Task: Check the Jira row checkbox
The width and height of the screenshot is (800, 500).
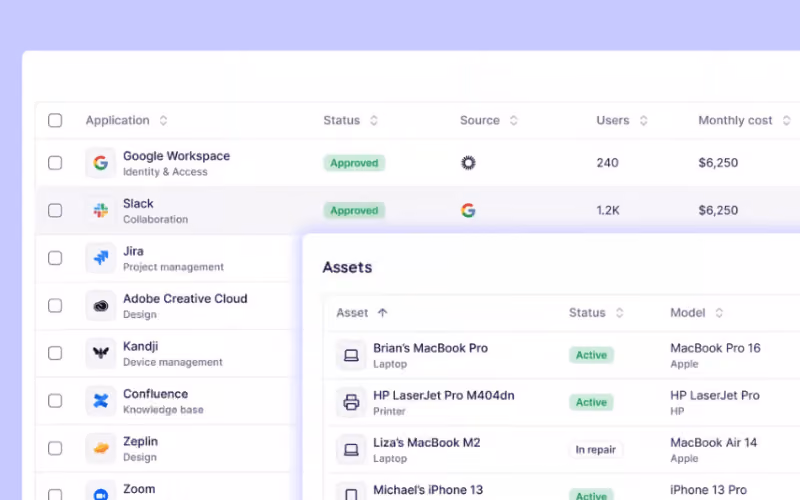Action: pyautogui.click(x=55, y=258)
